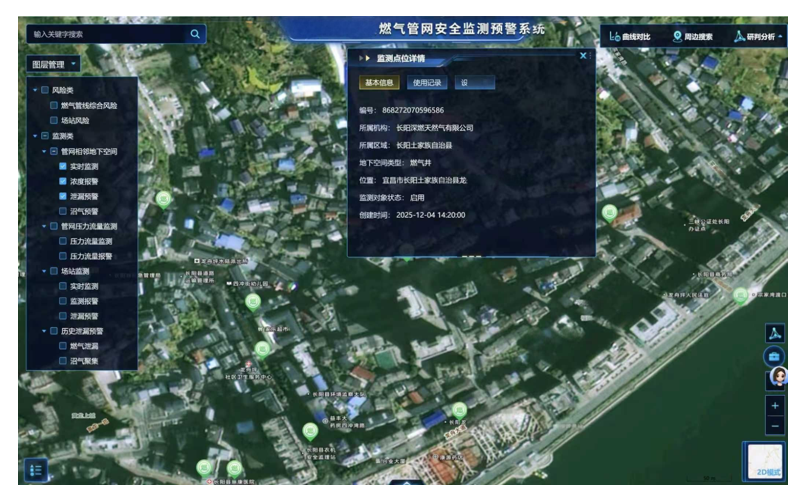
Task: Click 创建时间 2025-12-04 14:20:00
Action: (x=431, y=215)
